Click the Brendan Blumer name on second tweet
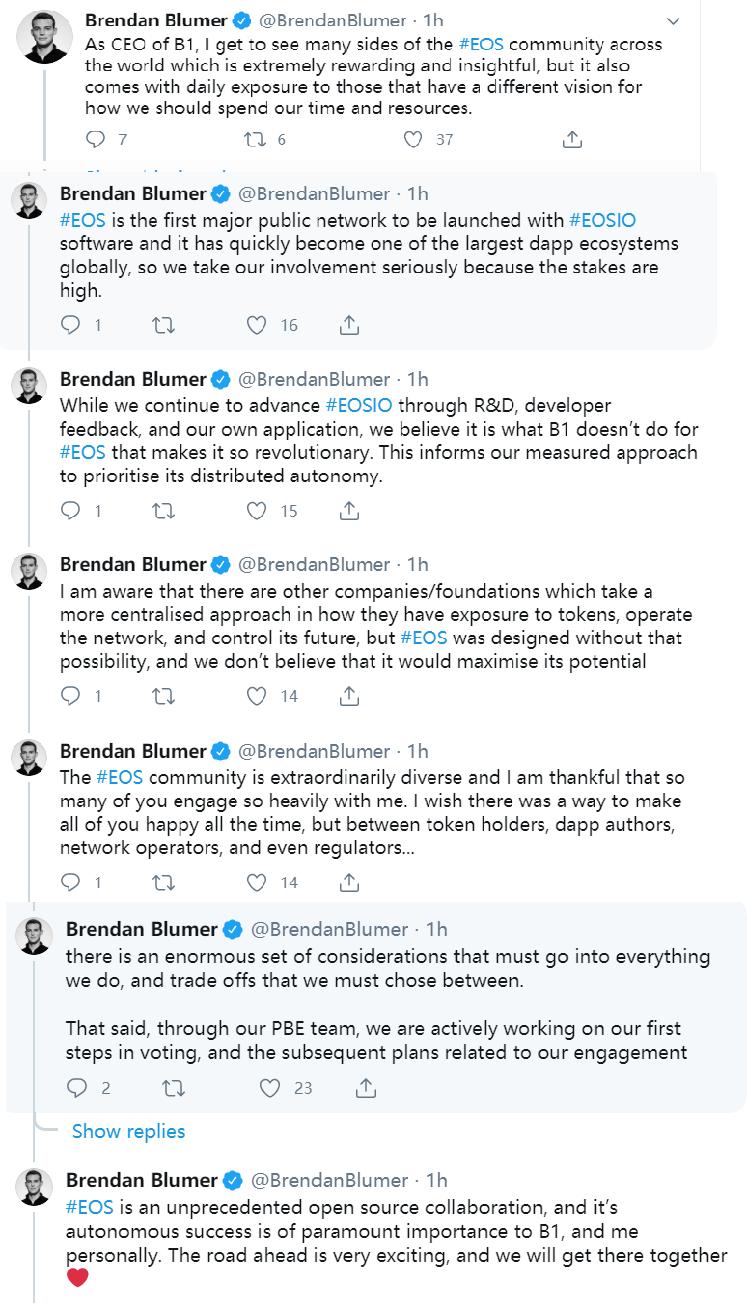Screen dimensions: 747x1304 tap(131, 193)
